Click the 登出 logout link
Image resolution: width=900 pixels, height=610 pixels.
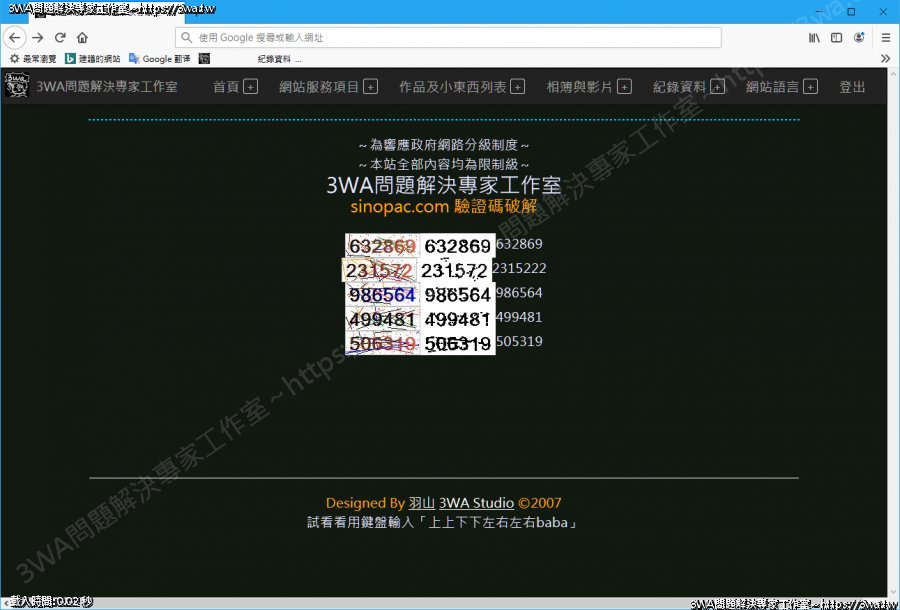[852, 87]
